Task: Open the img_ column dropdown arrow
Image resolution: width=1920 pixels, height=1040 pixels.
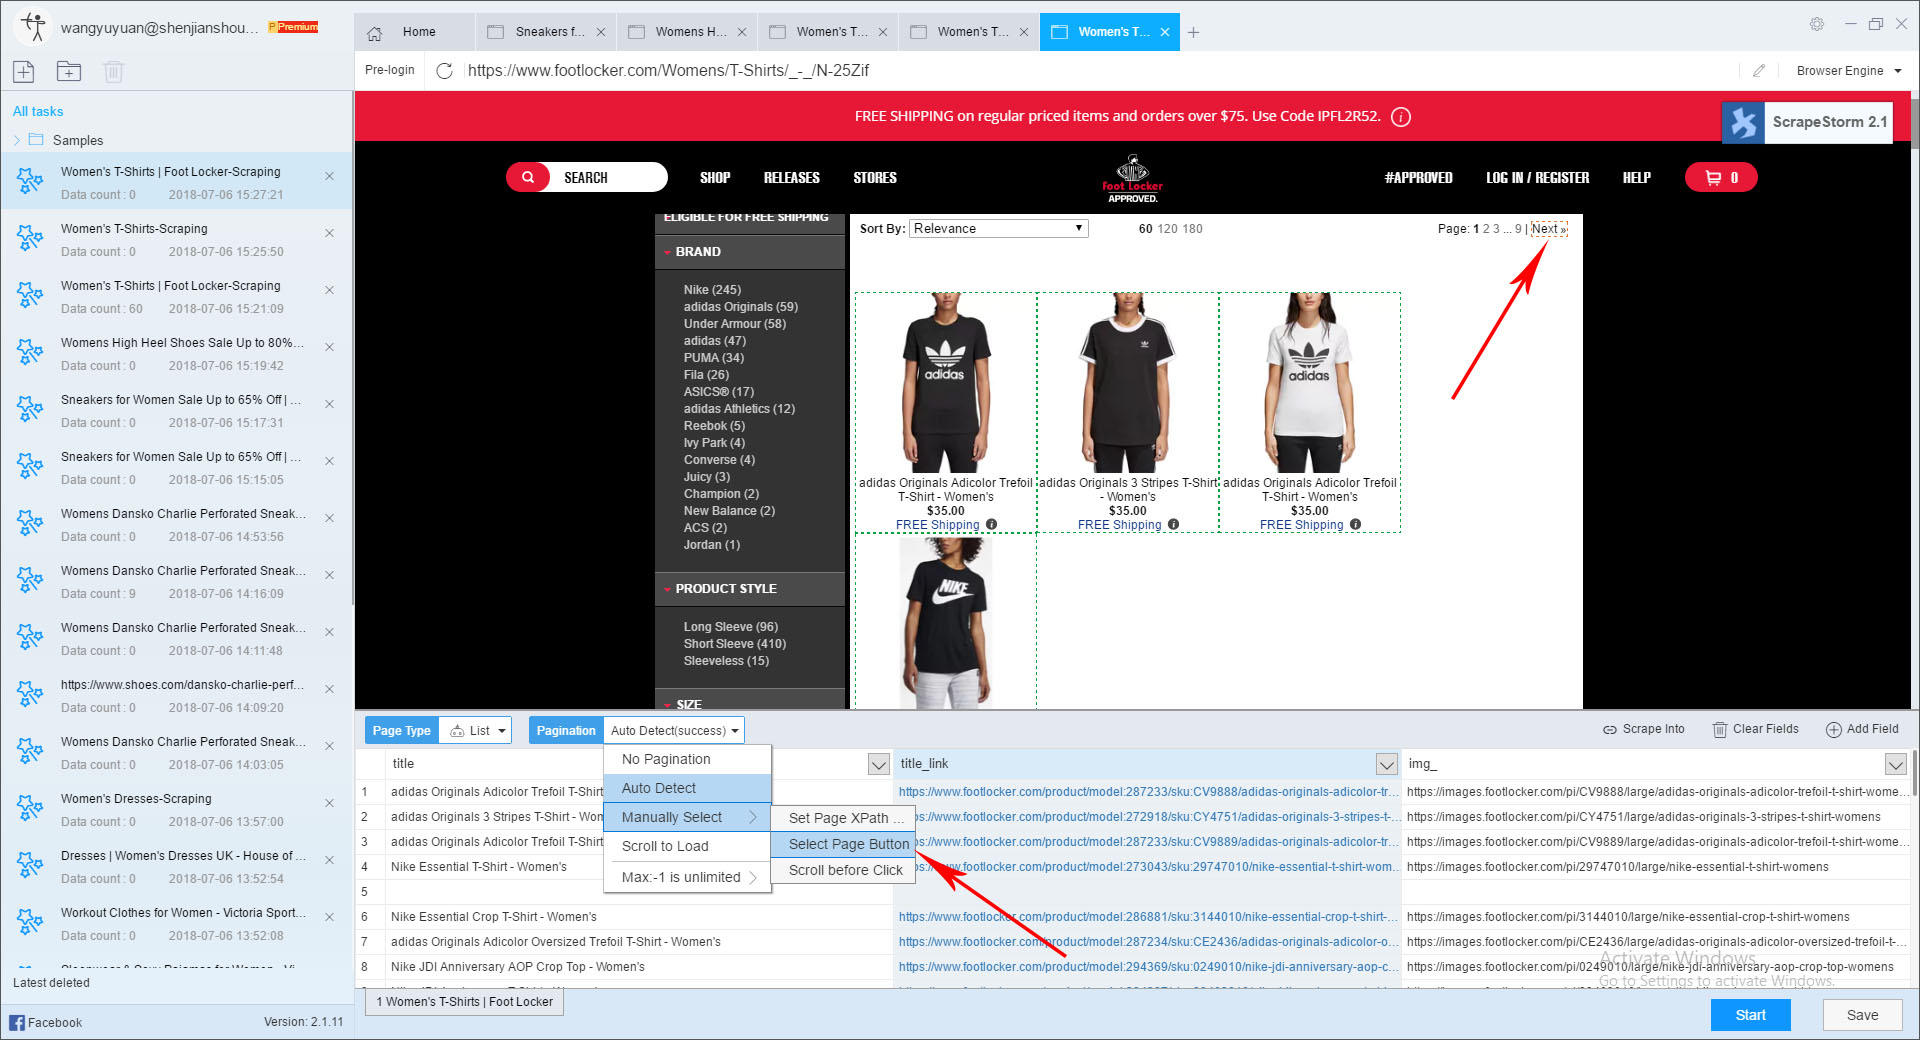Action: tap(1895, 765)
